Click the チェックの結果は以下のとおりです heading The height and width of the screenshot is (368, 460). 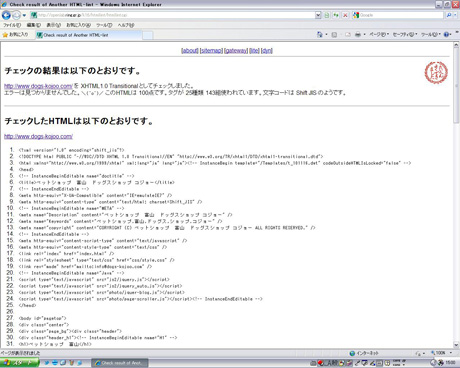(72, 71)
